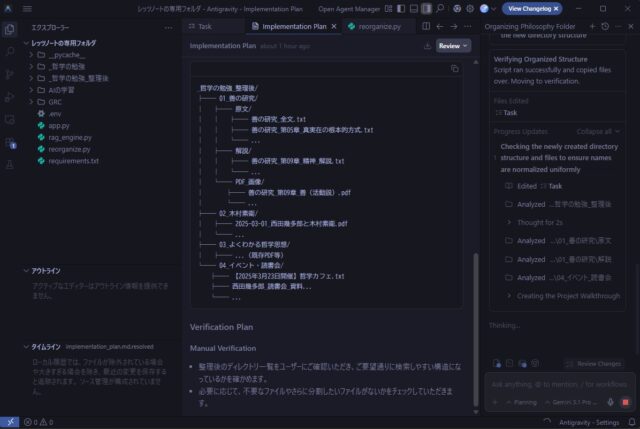Expand the __pycache__ folder
640x429 pixels.
67,55
